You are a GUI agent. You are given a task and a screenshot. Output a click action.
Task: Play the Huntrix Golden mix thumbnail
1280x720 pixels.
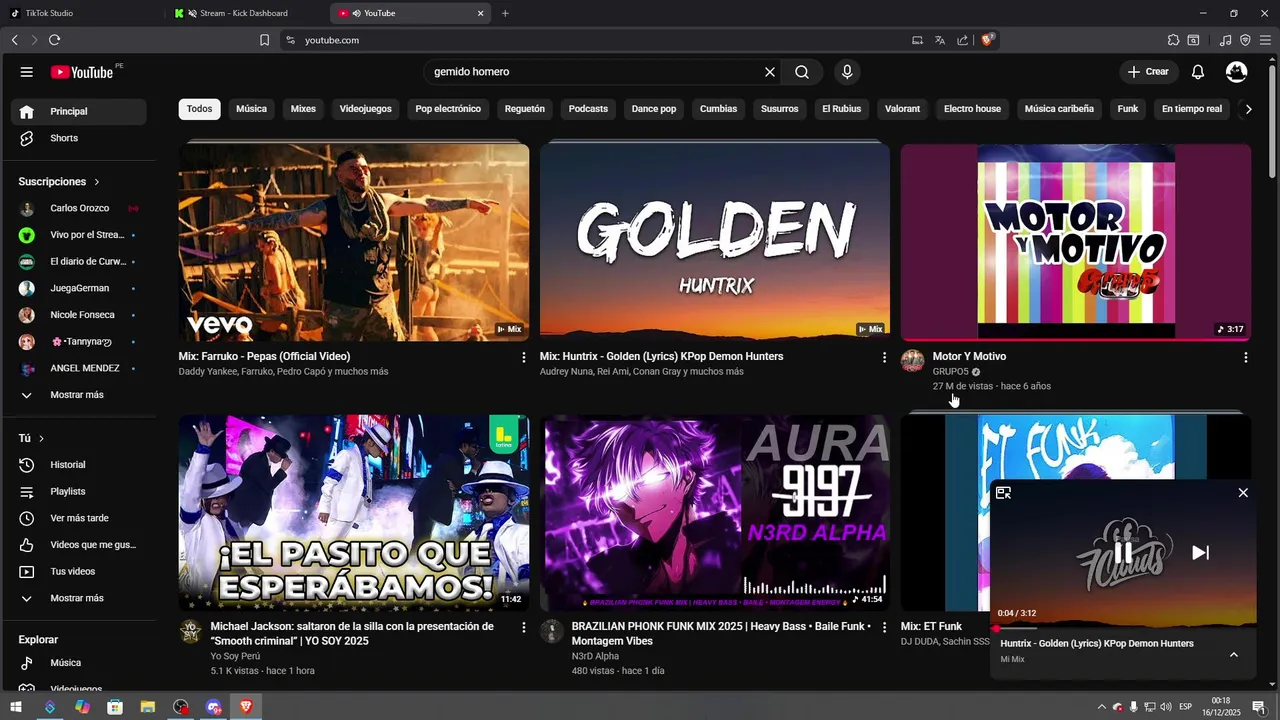click(x=715, y=242)
